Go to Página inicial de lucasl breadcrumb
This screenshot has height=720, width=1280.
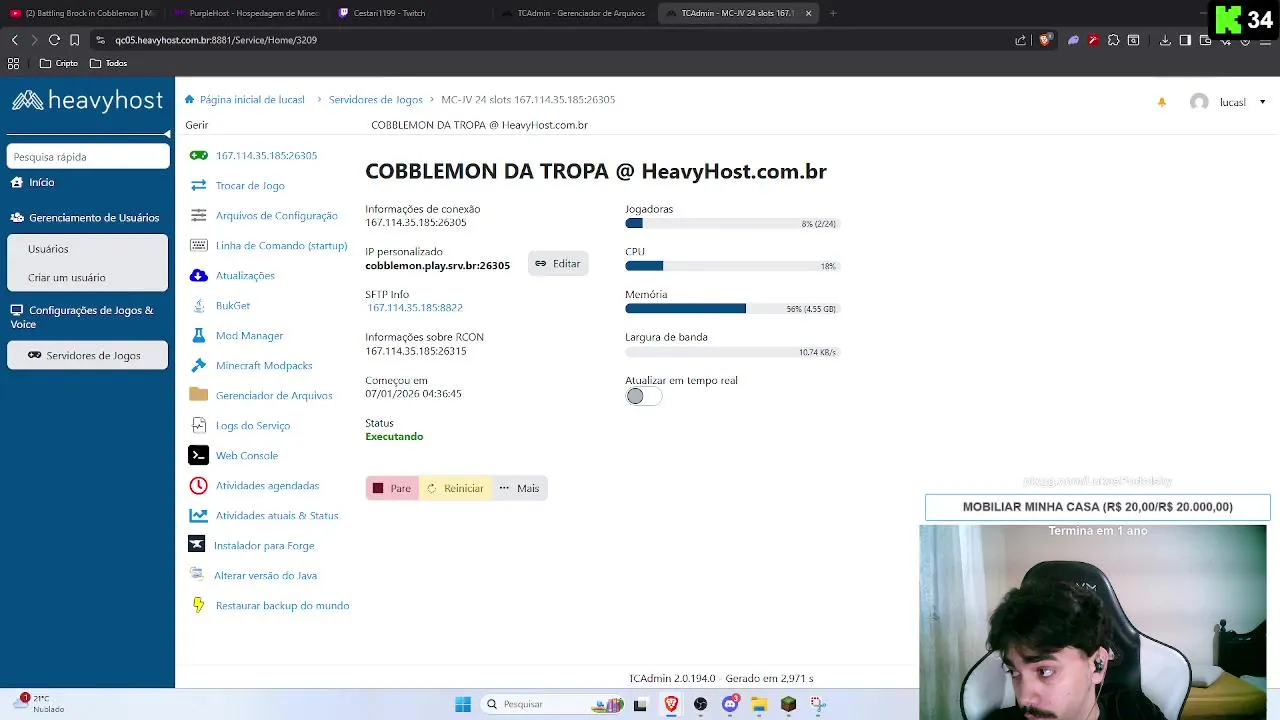[x=252, y=99]
